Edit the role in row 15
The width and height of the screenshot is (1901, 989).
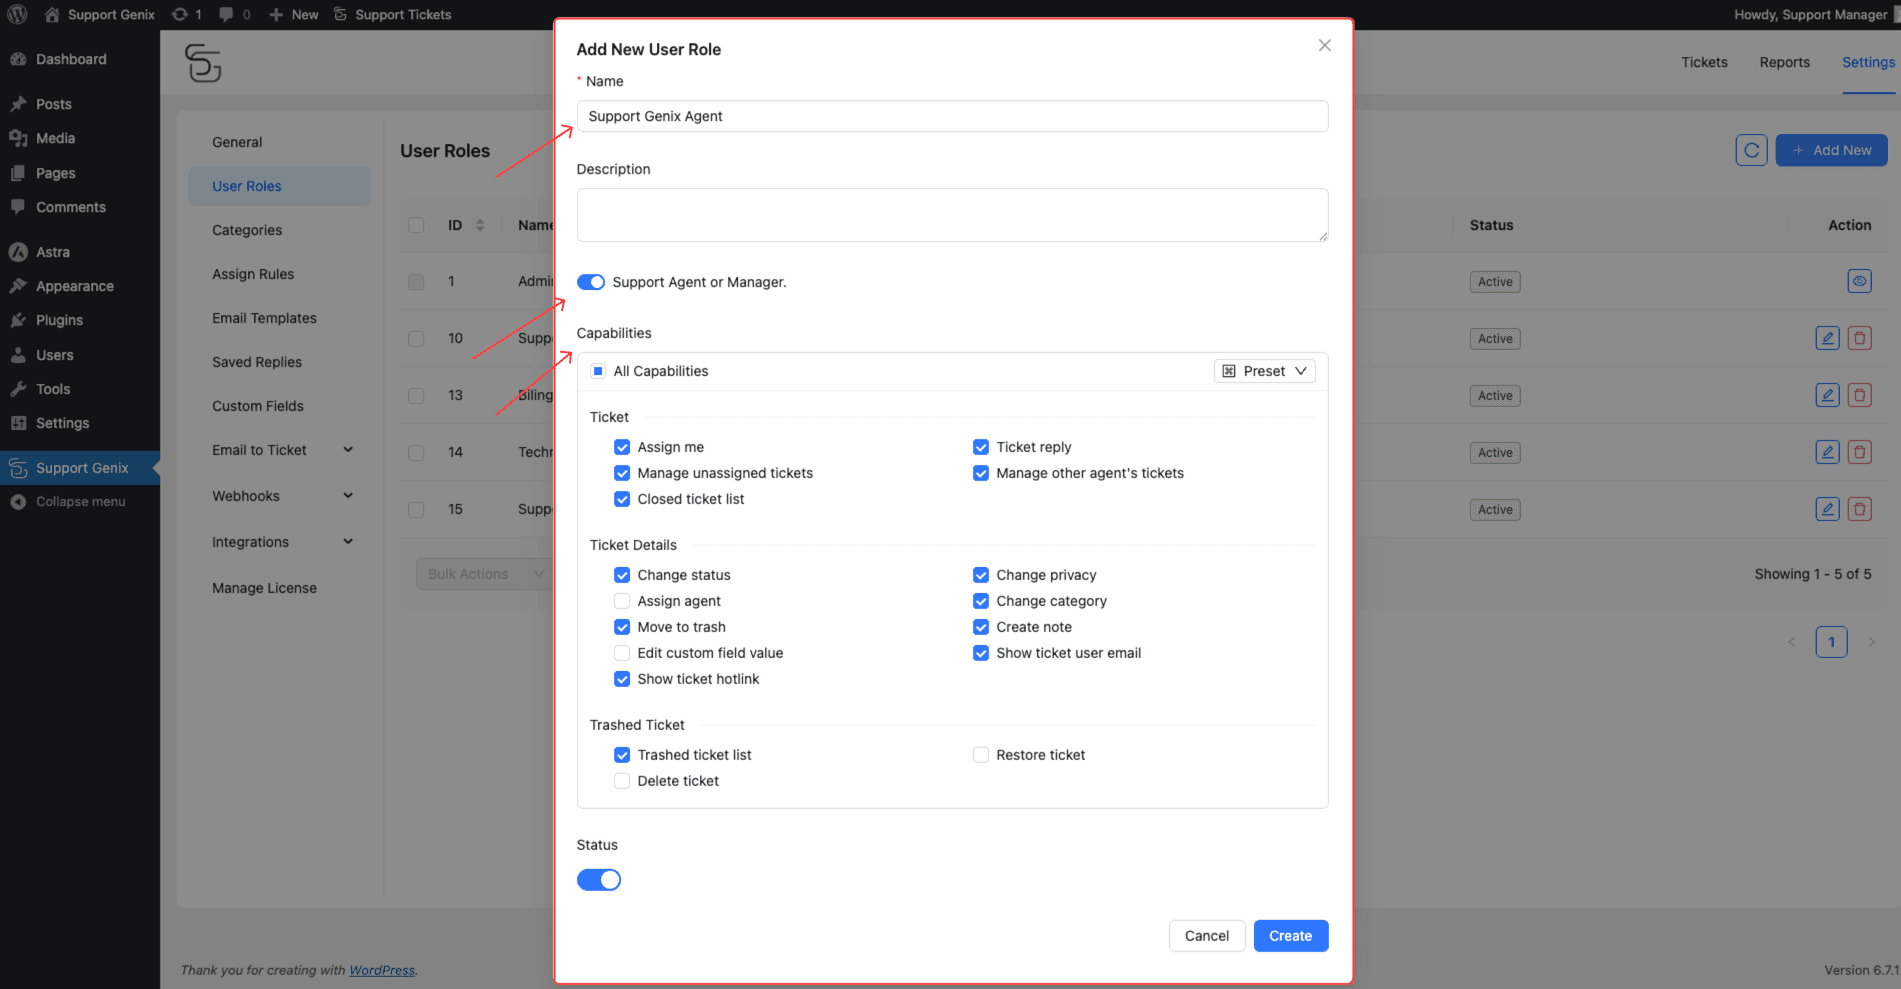tap(1827, 509)
